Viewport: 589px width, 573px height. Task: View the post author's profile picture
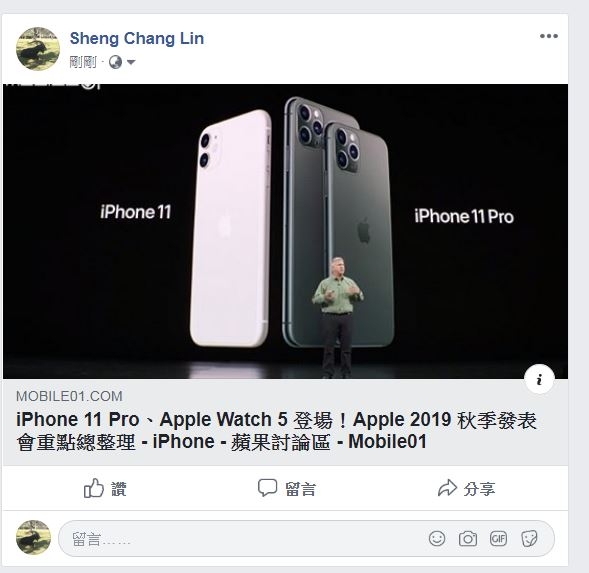click(x=38, y=49)
